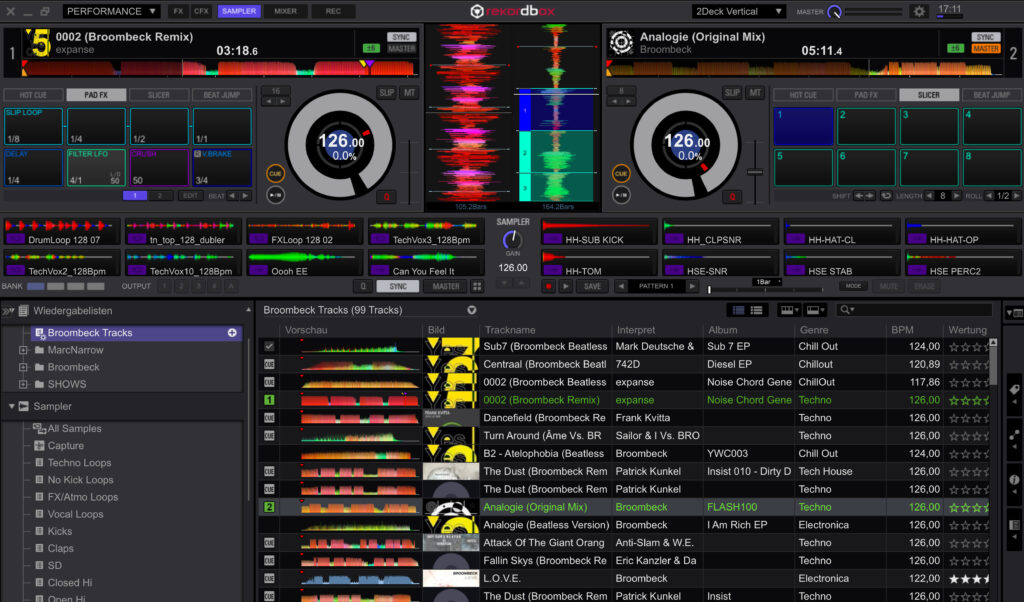The image size is (1024, 602).
Task: Click the info icon in right sidebar
Action: pos(1014,480)
